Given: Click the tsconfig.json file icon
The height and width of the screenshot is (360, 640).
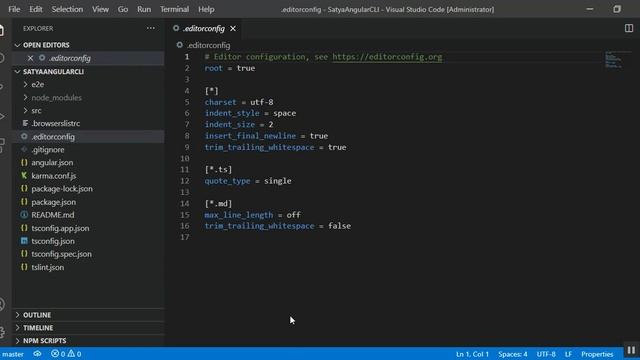Looking at the screenshot, I should click(24, 241).
